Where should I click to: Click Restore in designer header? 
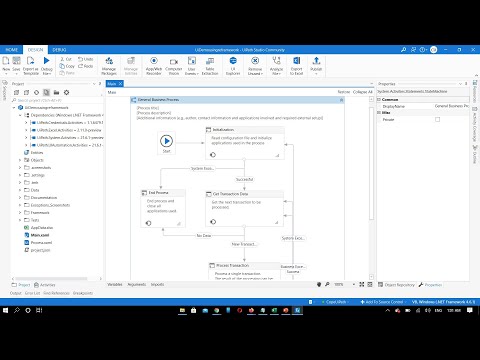coord(344,92)
